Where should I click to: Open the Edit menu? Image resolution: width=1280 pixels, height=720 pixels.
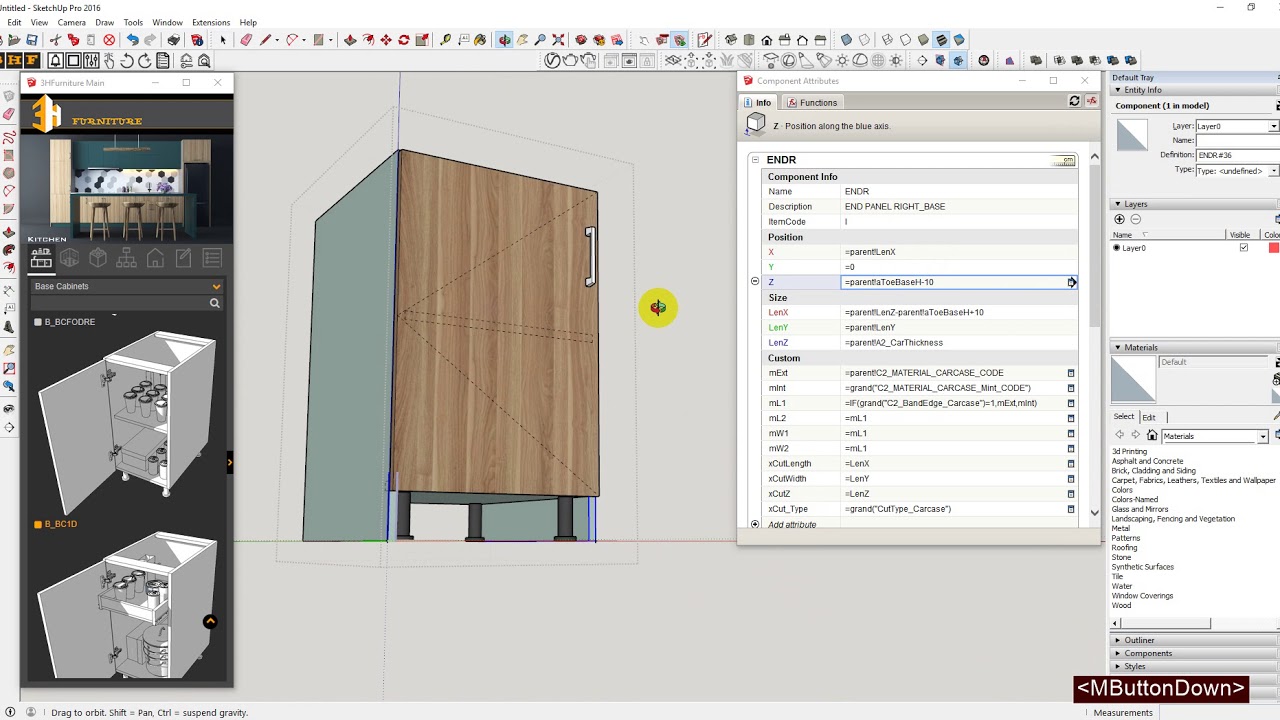(14, 22)
